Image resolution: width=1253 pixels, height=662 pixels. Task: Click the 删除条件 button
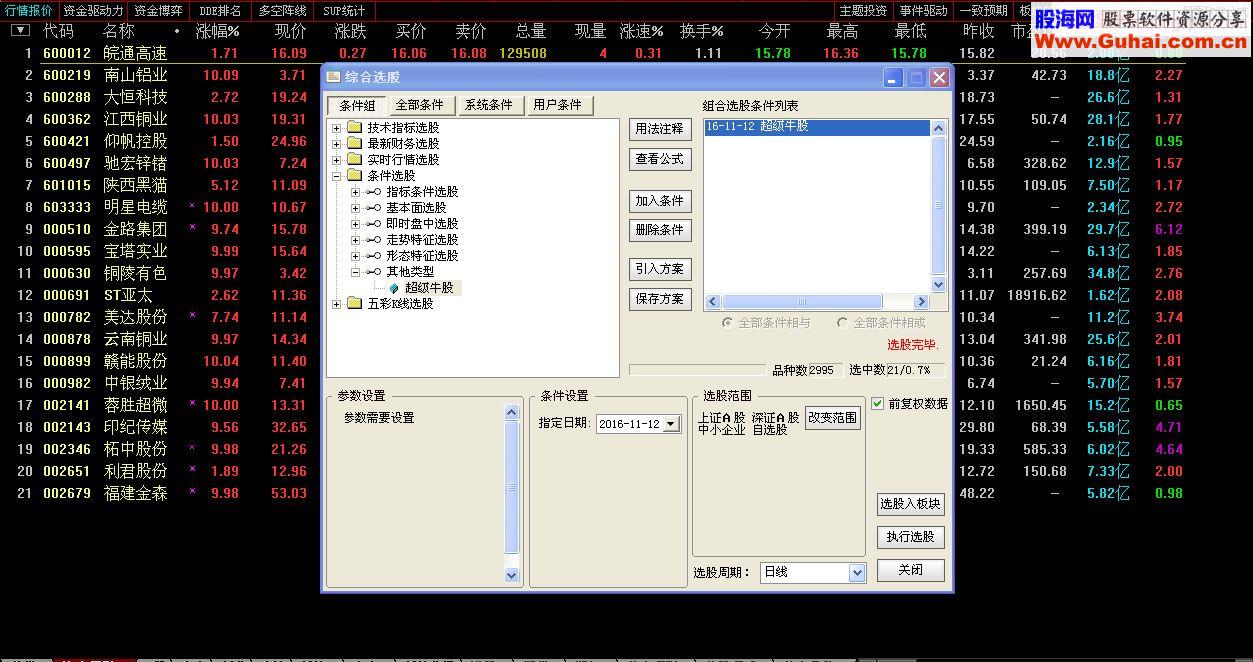(x=660, y=230)
